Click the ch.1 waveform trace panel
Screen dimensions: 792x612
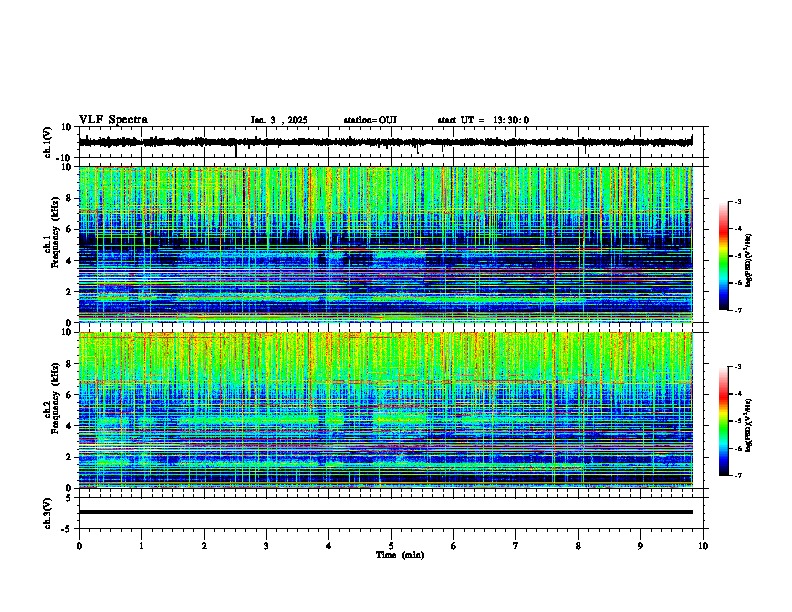click(x=393, y=142)
